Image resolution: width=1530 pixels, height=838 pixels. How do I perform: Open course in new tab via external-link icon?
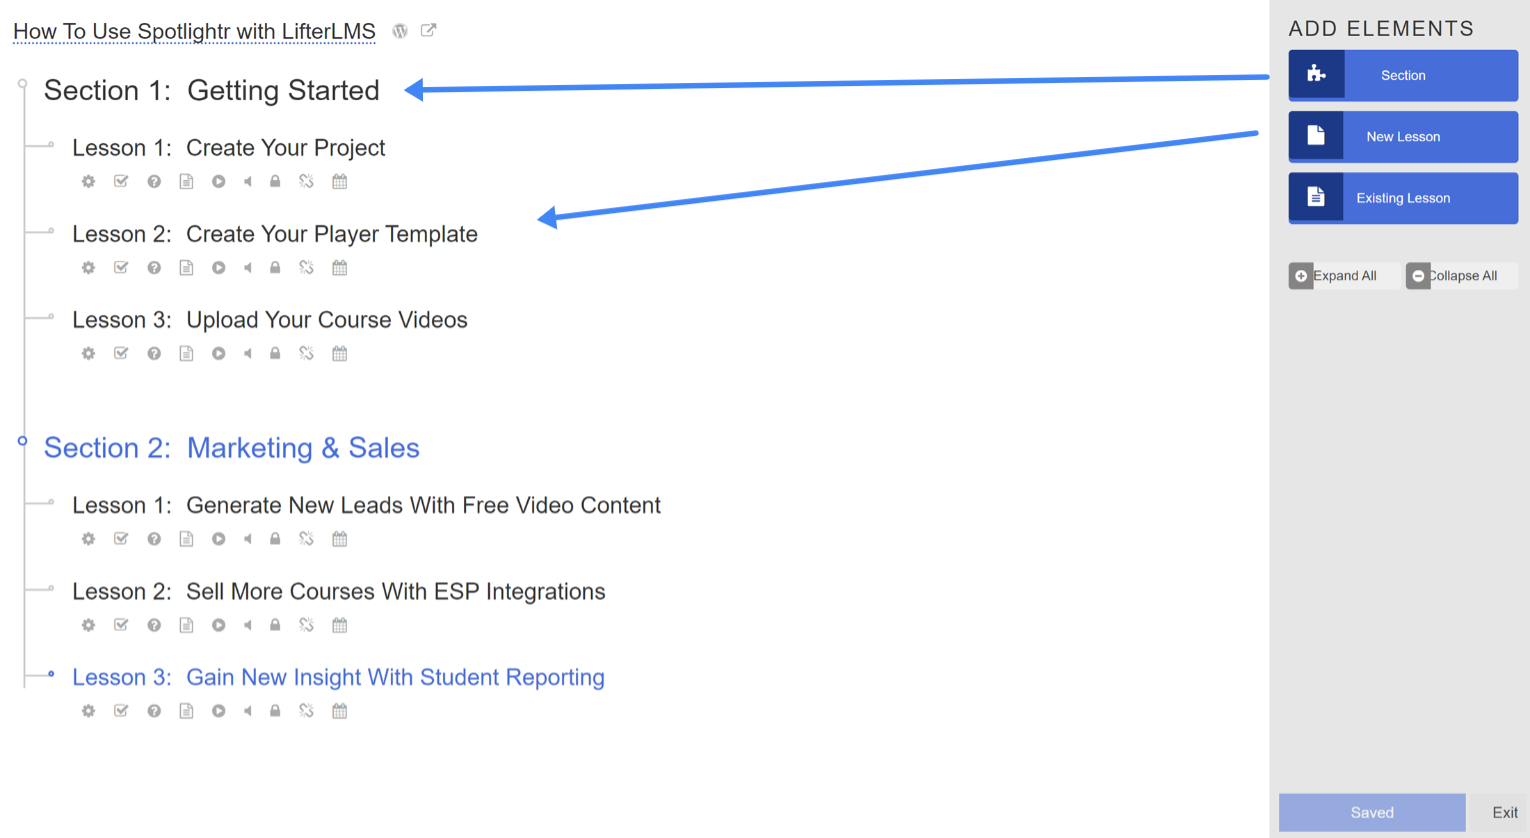[429, 30]
